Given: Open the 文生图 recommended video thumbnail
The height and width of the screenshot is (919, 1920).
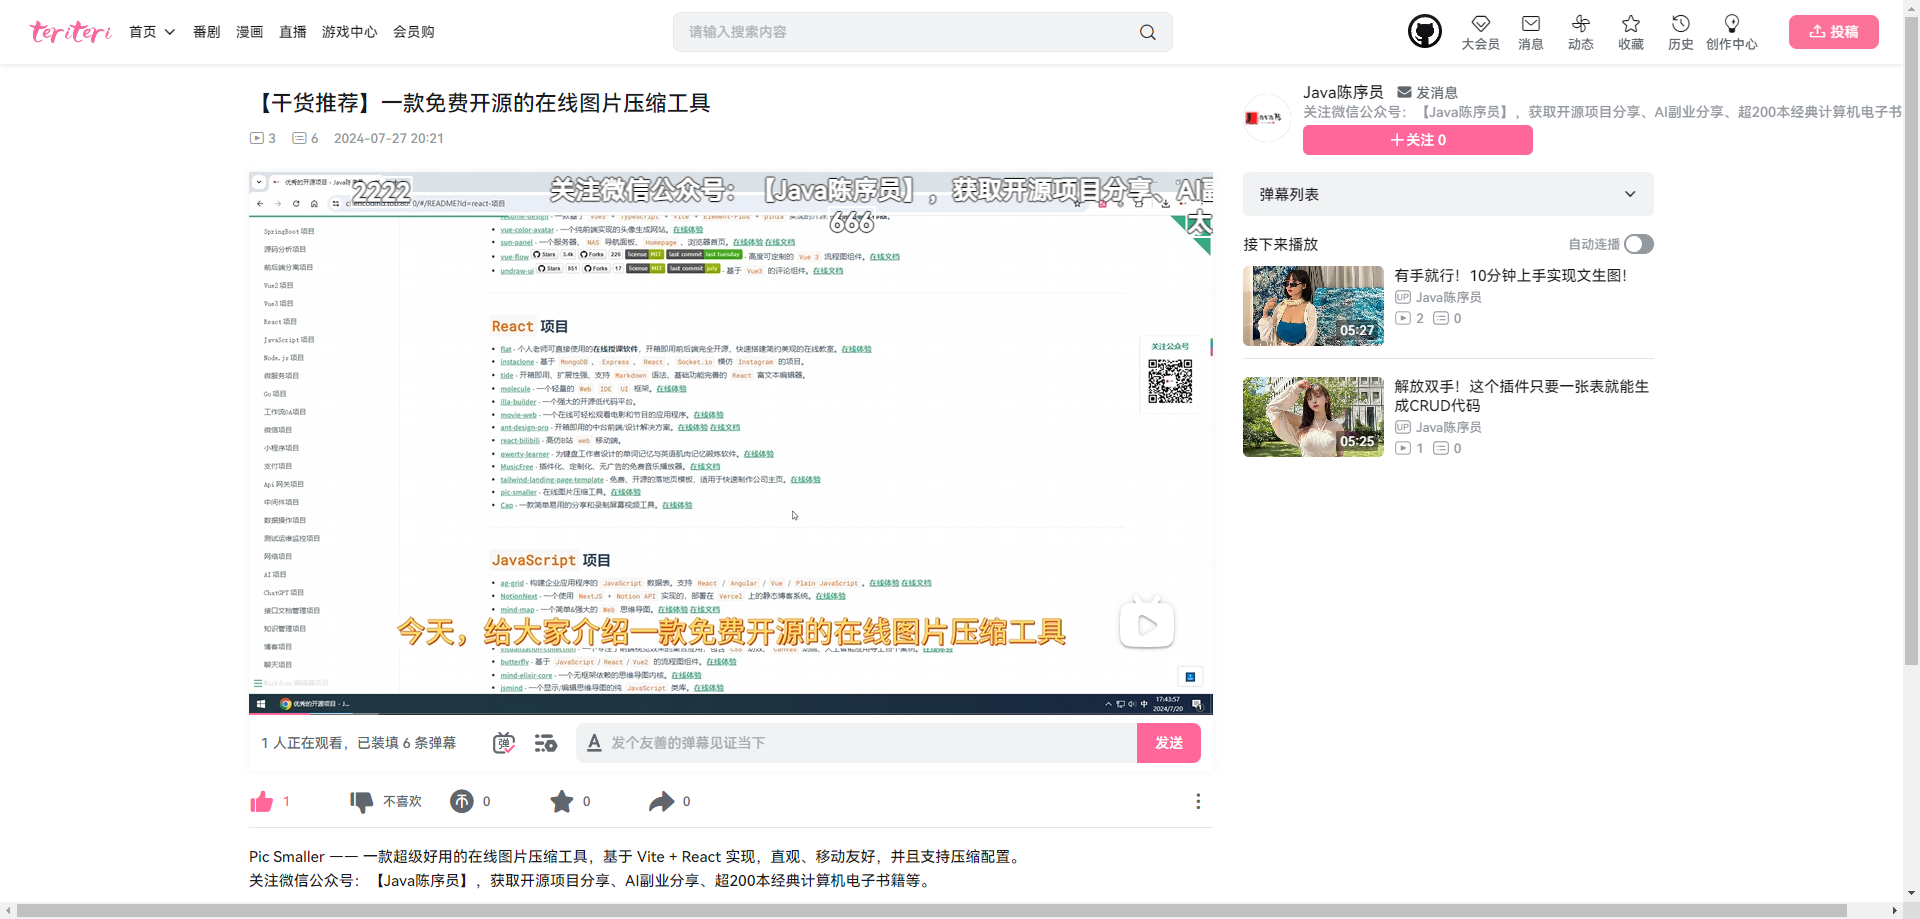Looking at the screenshot, I should click(x=1313, y=306).
